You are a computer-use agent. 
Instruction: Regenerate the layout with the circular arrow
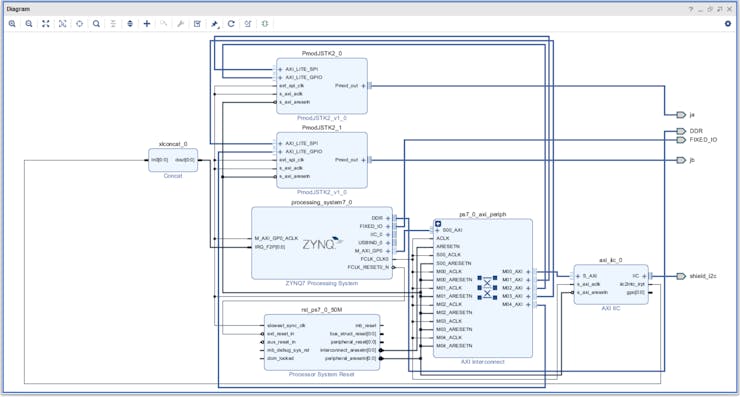pos(231,24)
